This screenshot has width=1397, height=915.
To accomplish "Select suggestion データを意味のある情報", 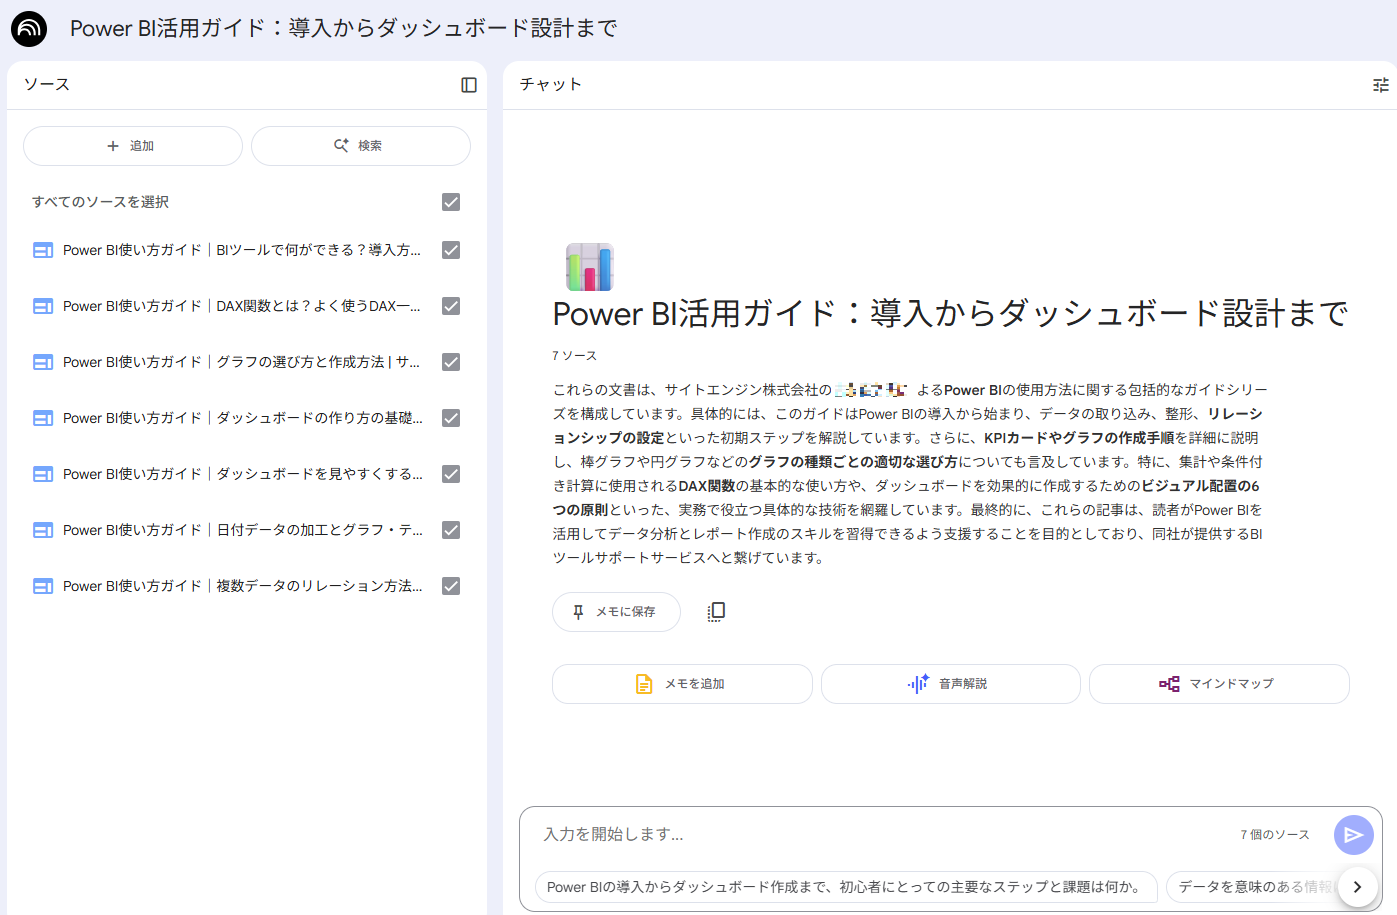I will pos(1250,887).
